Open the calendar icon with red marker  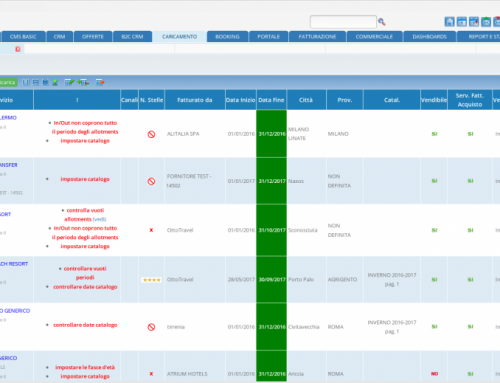click(x=474, y=22)
